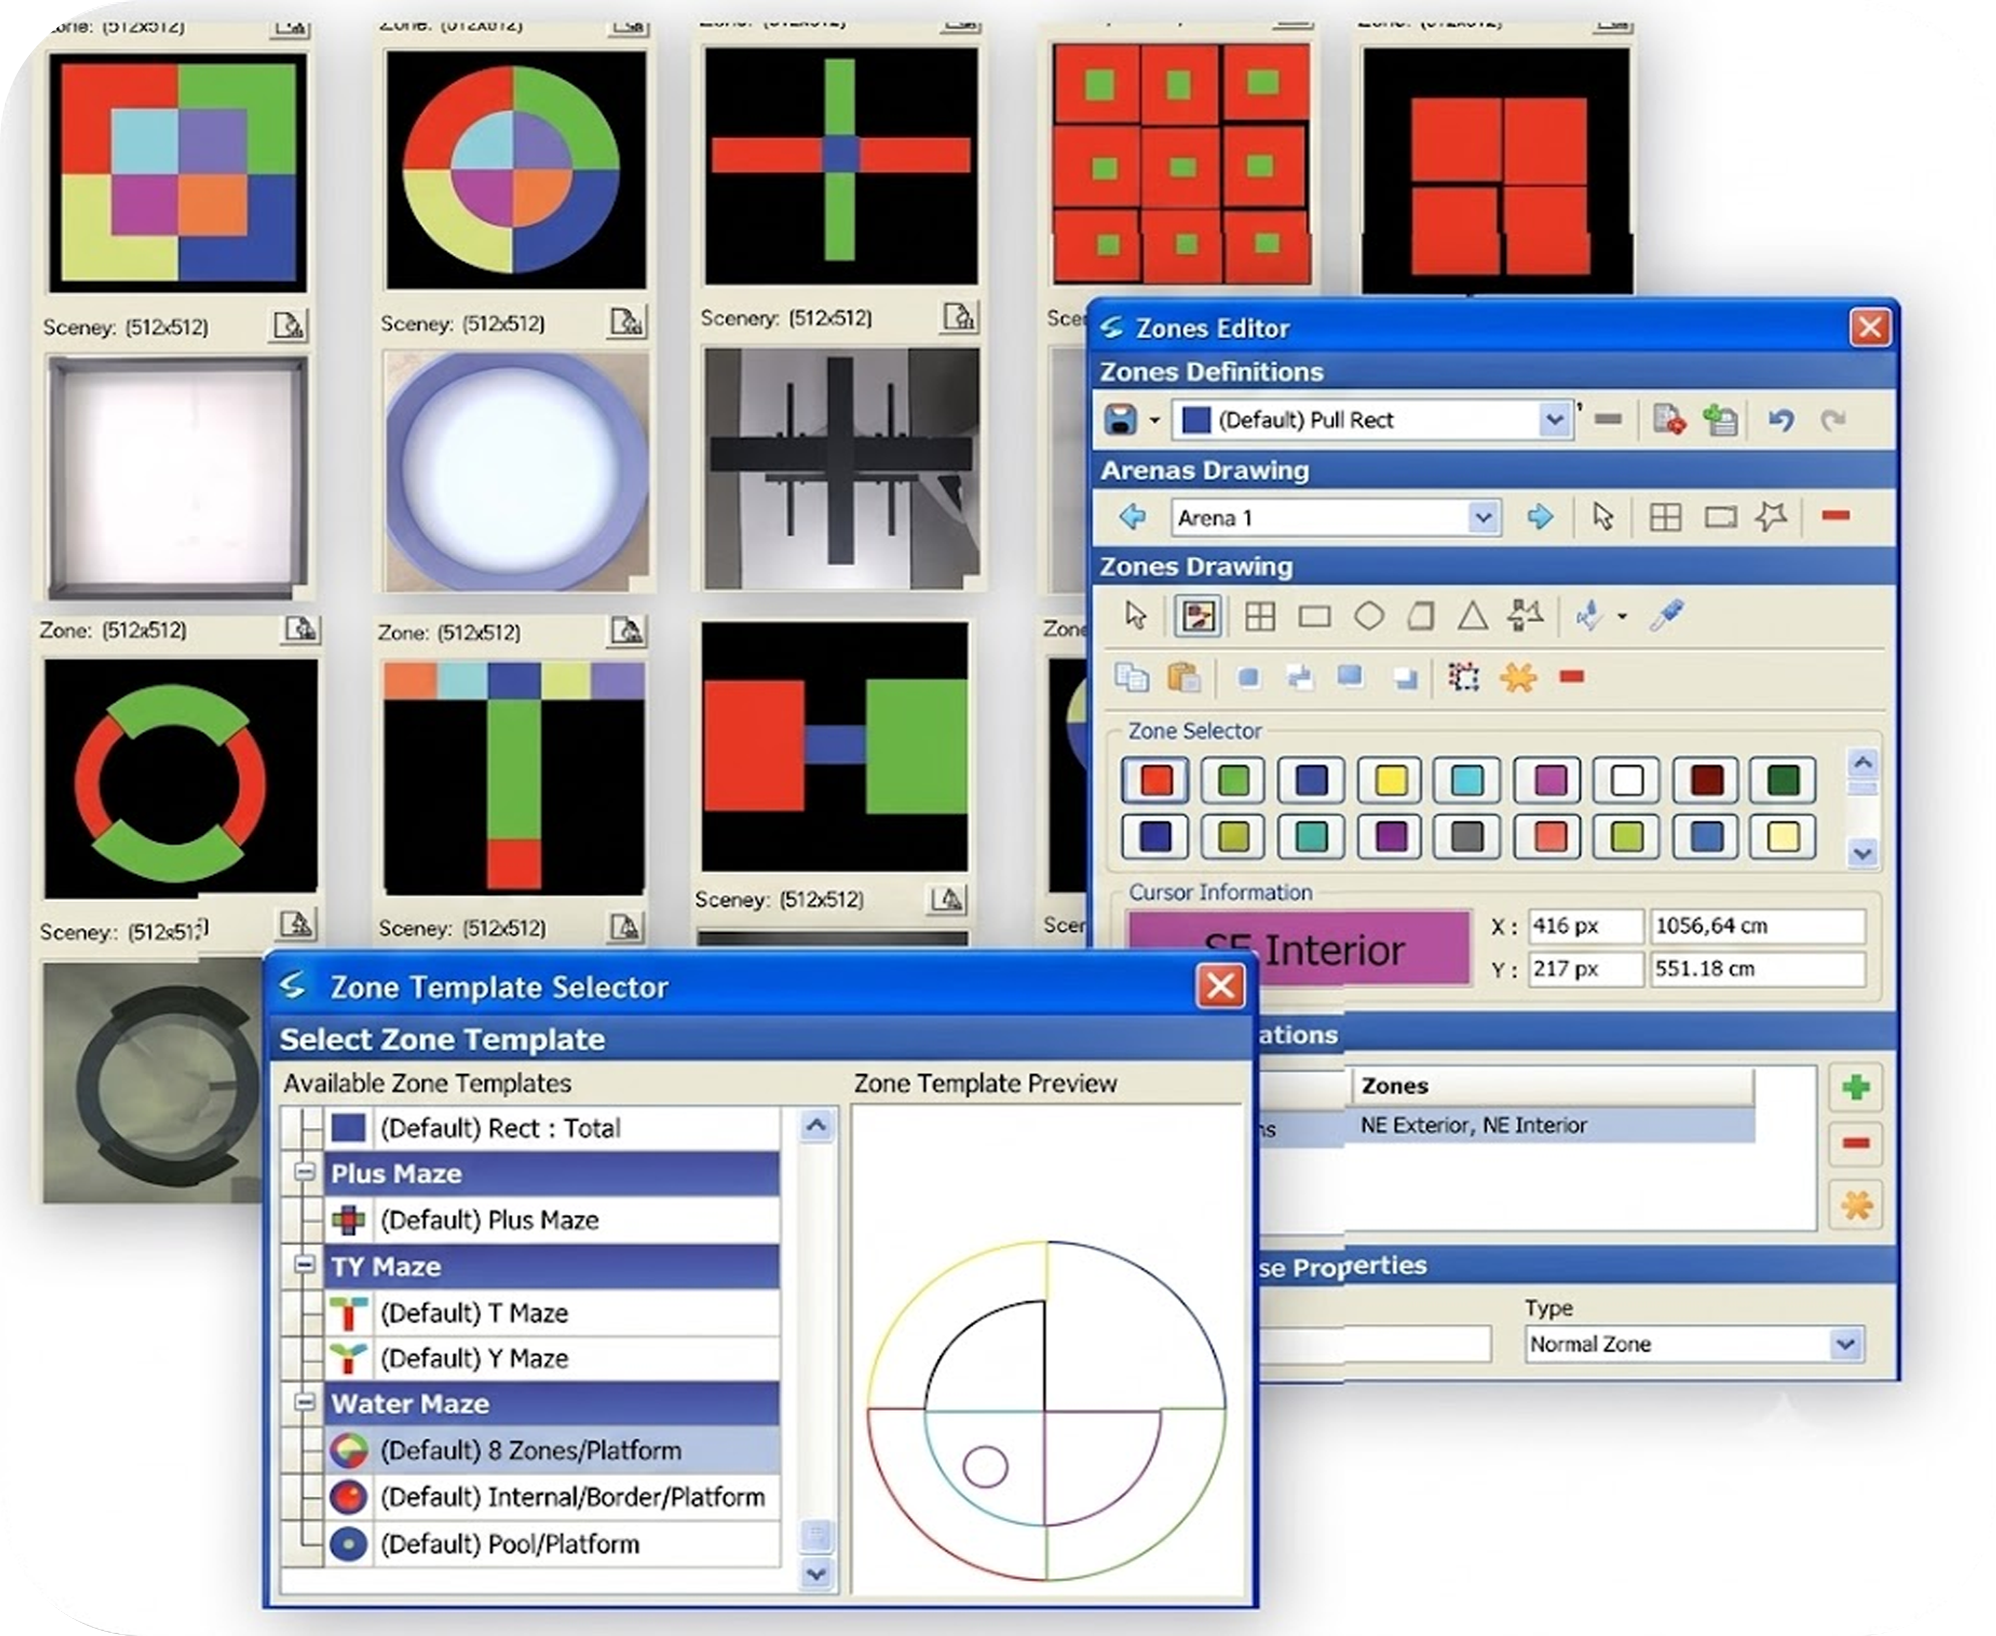The height and width of the screenshot is (1636, 1996).
Task: Select (Default) Internal/Border/Platform template
Action: [x=553, y=1497]
